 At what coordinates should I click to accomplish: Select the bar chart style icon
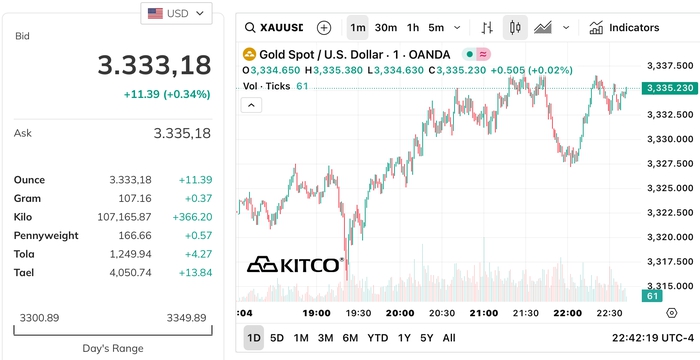(487, 28)
